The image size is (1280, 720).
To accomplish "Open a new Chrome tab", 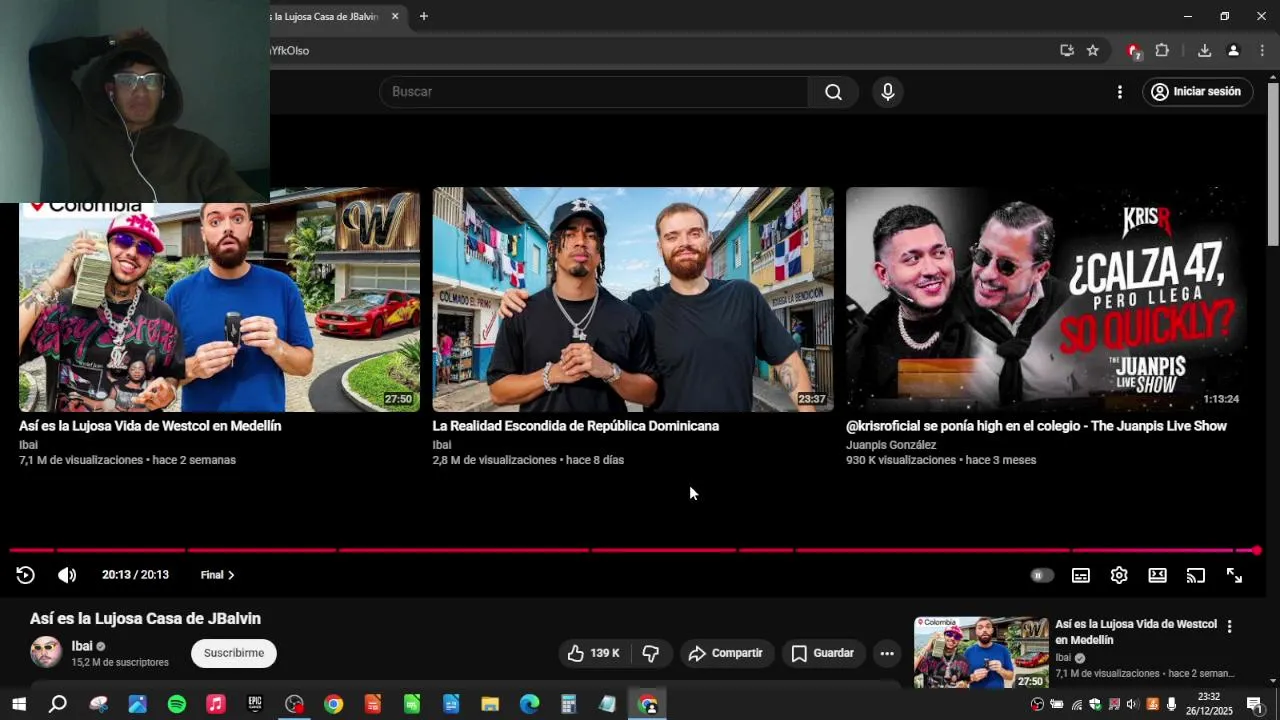I will pyautogui.click(x=424, y=16).
